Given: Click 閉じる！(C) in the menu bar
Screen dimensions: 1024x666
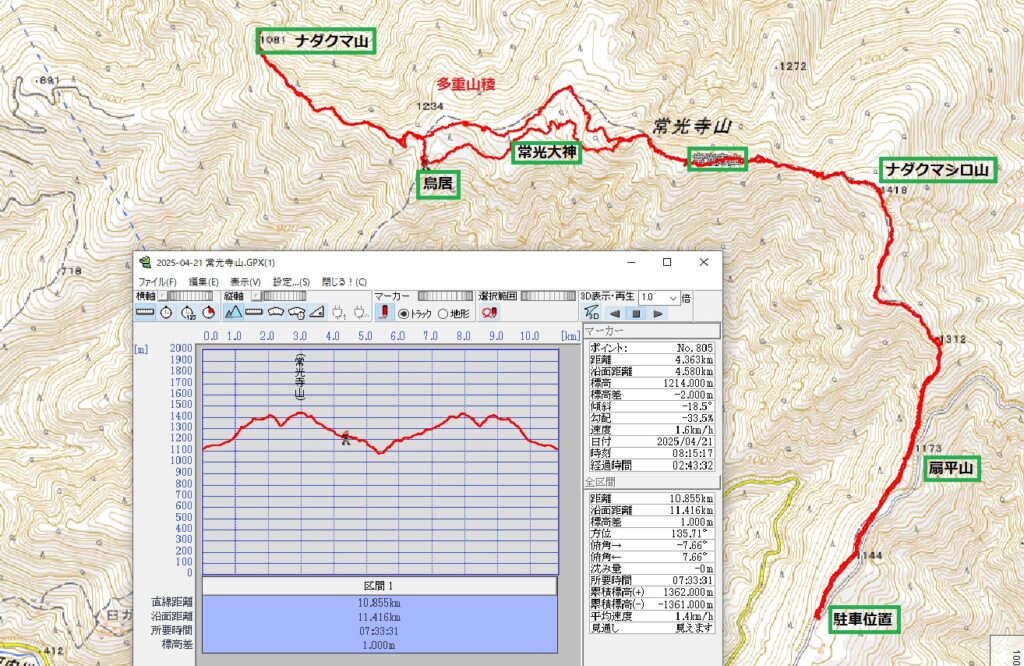Looking at the screenshot, I should coord(344,282).
